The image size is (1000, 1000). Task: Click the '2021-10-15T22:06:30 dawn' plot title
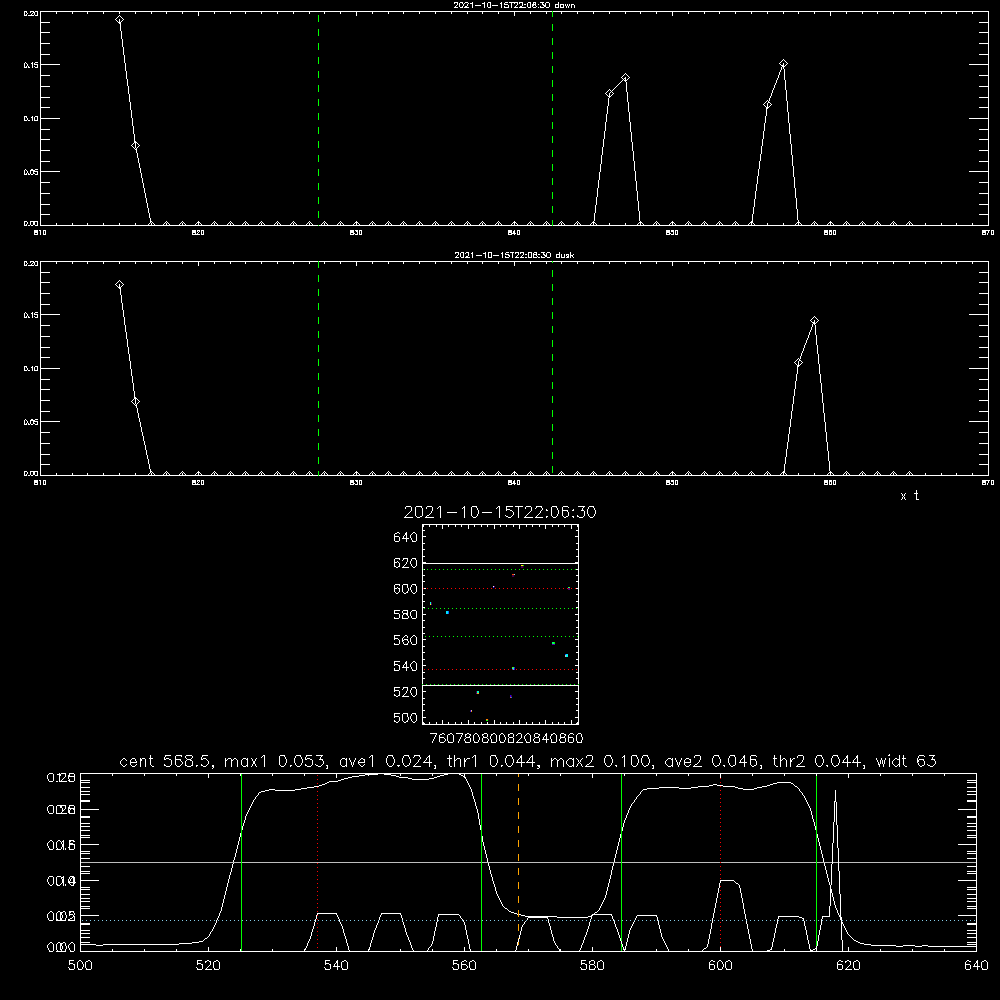[x=514, y=5]
